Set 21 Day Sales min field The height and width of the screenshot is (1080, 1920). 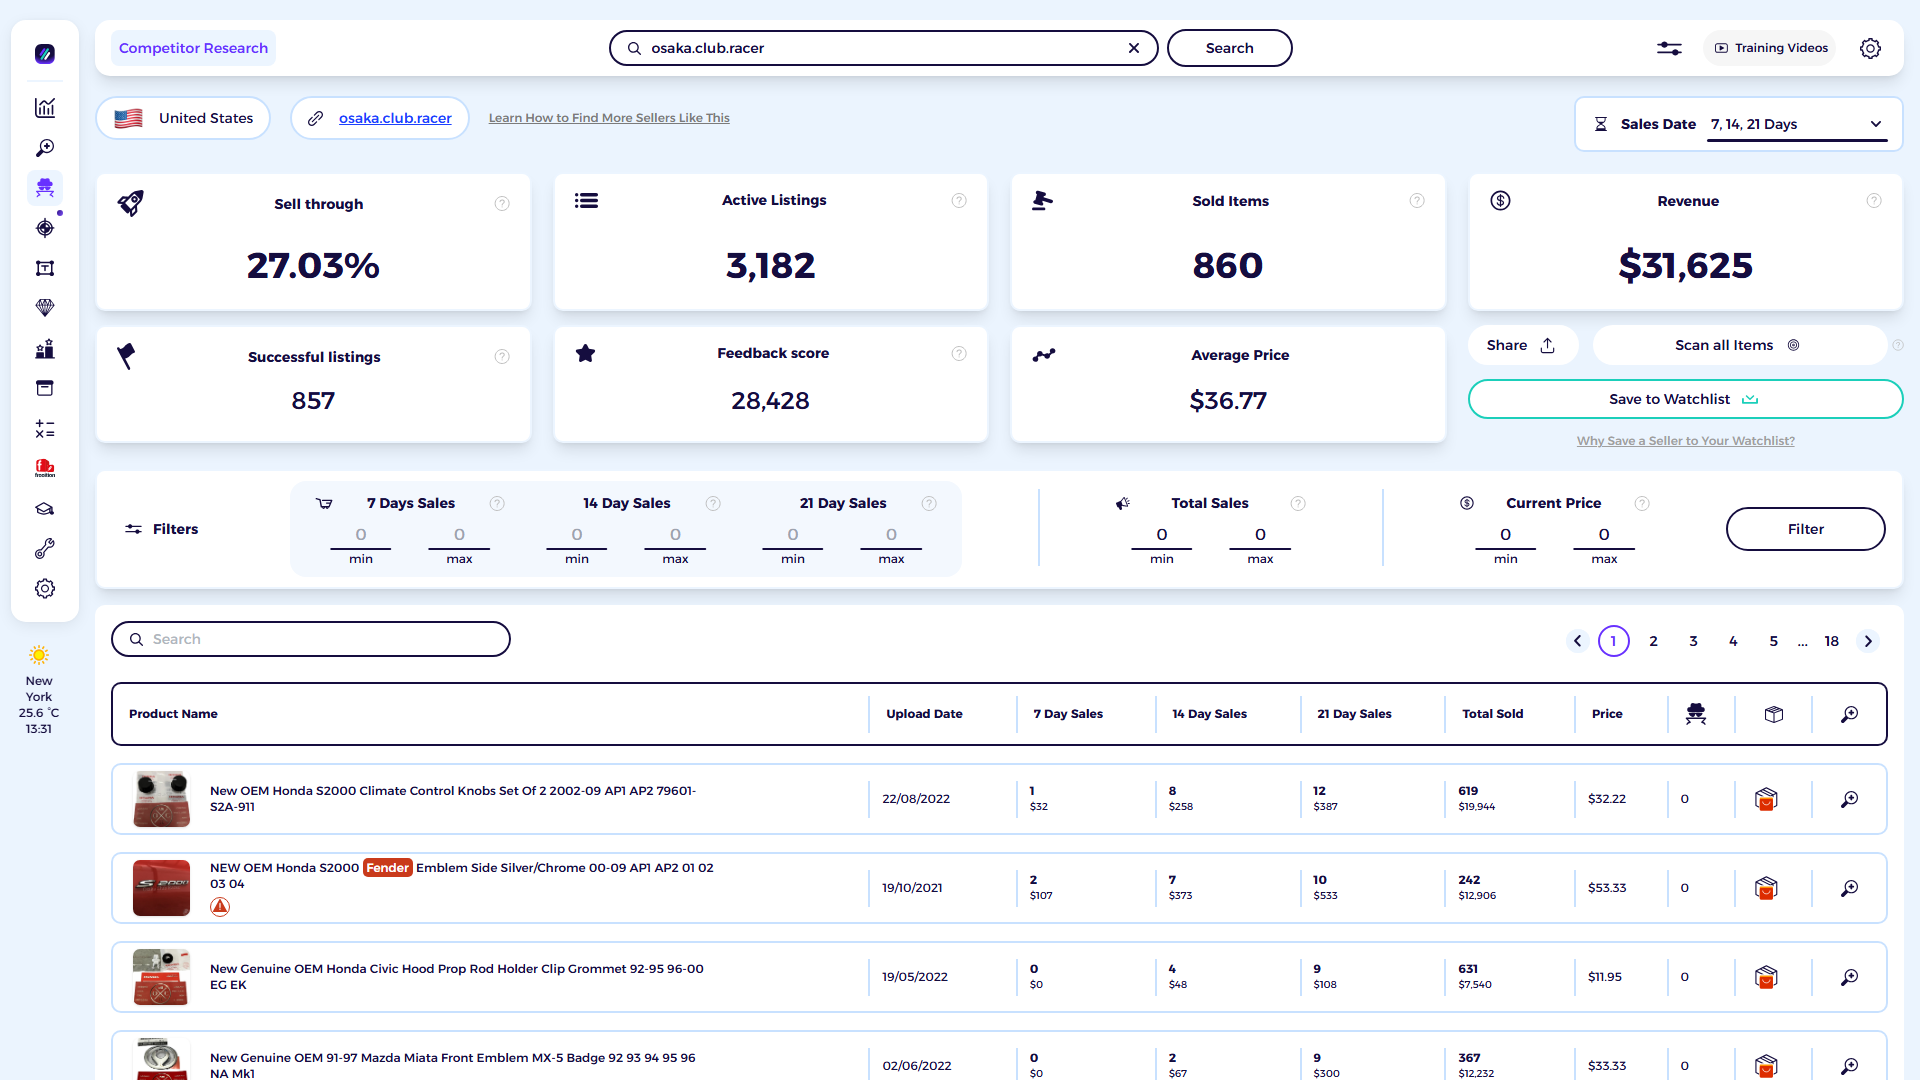793,535
